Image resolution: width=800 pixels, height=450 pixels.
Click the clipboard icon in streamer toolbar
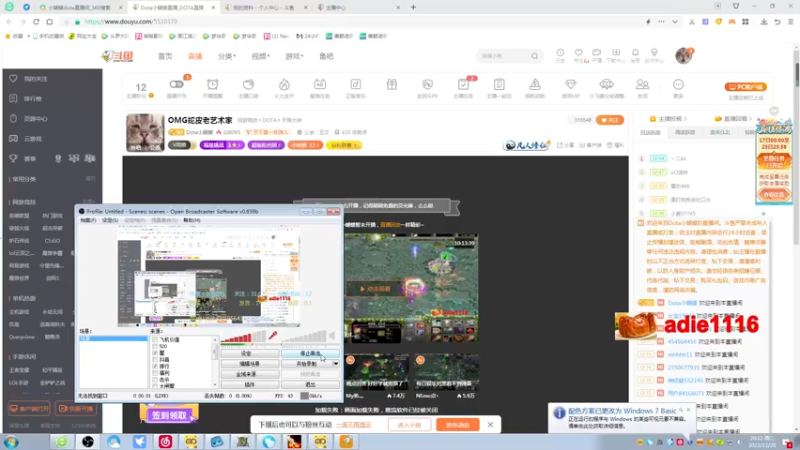click(499, 84)
